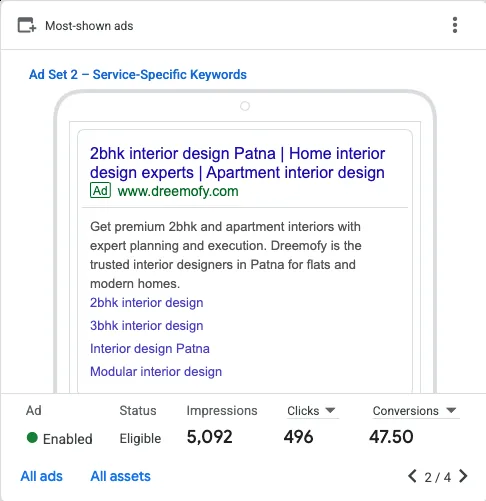Go to the previous ad with the left chevron
486x501 pixels.
click(x=412, y=476)
